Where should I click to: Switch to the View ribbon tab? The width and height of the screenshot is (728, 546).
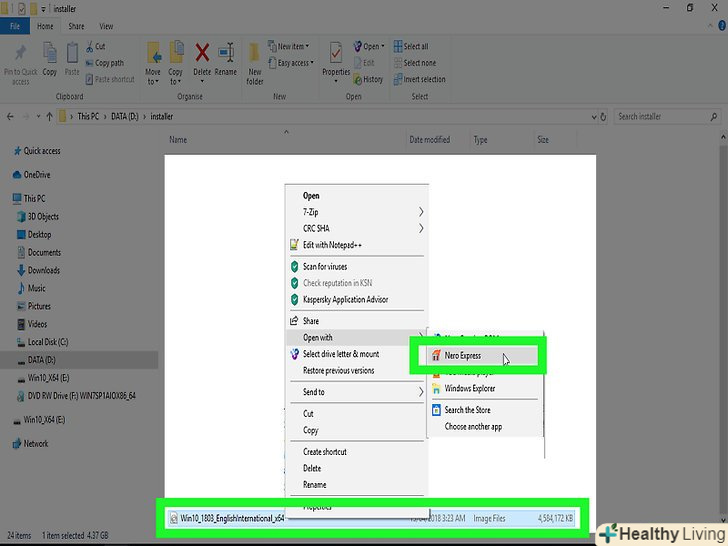coord(106,26)
